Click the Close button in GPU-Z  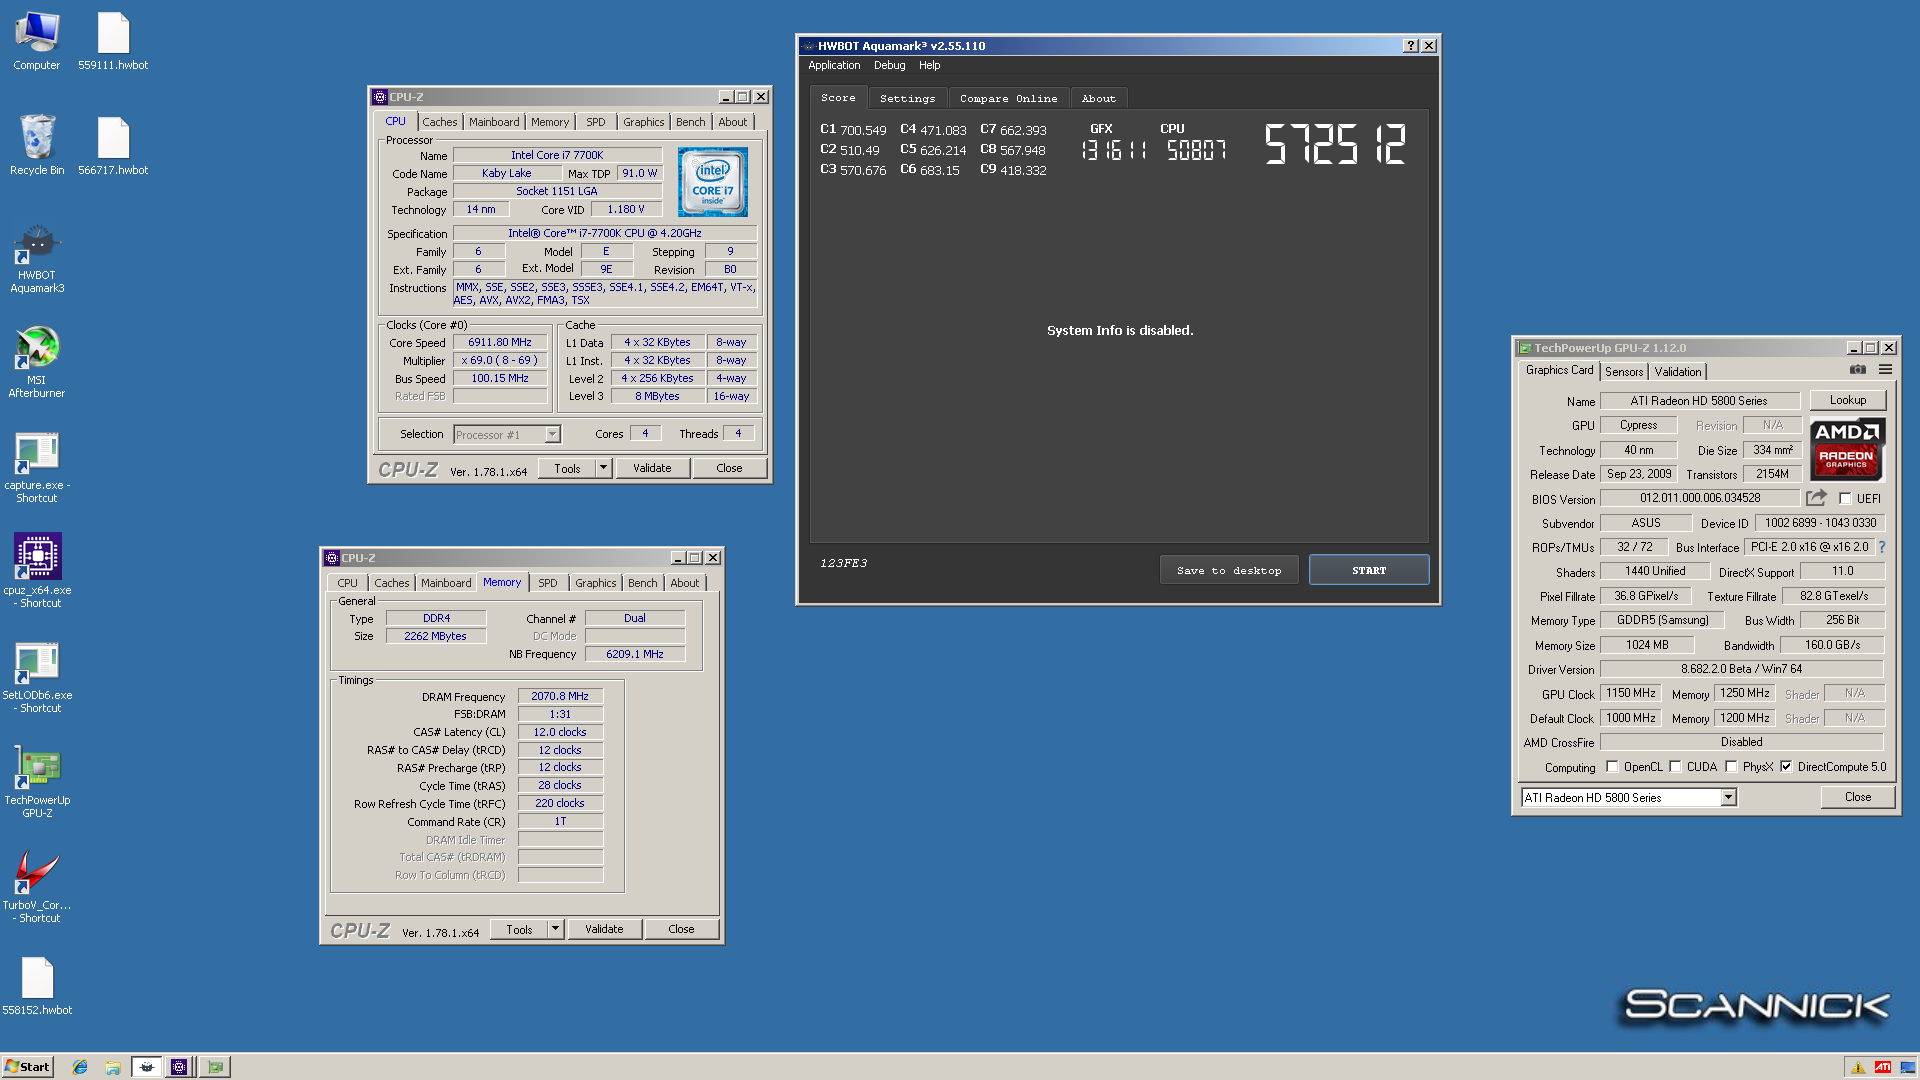pyautogui.click(x=1857, y=797)
